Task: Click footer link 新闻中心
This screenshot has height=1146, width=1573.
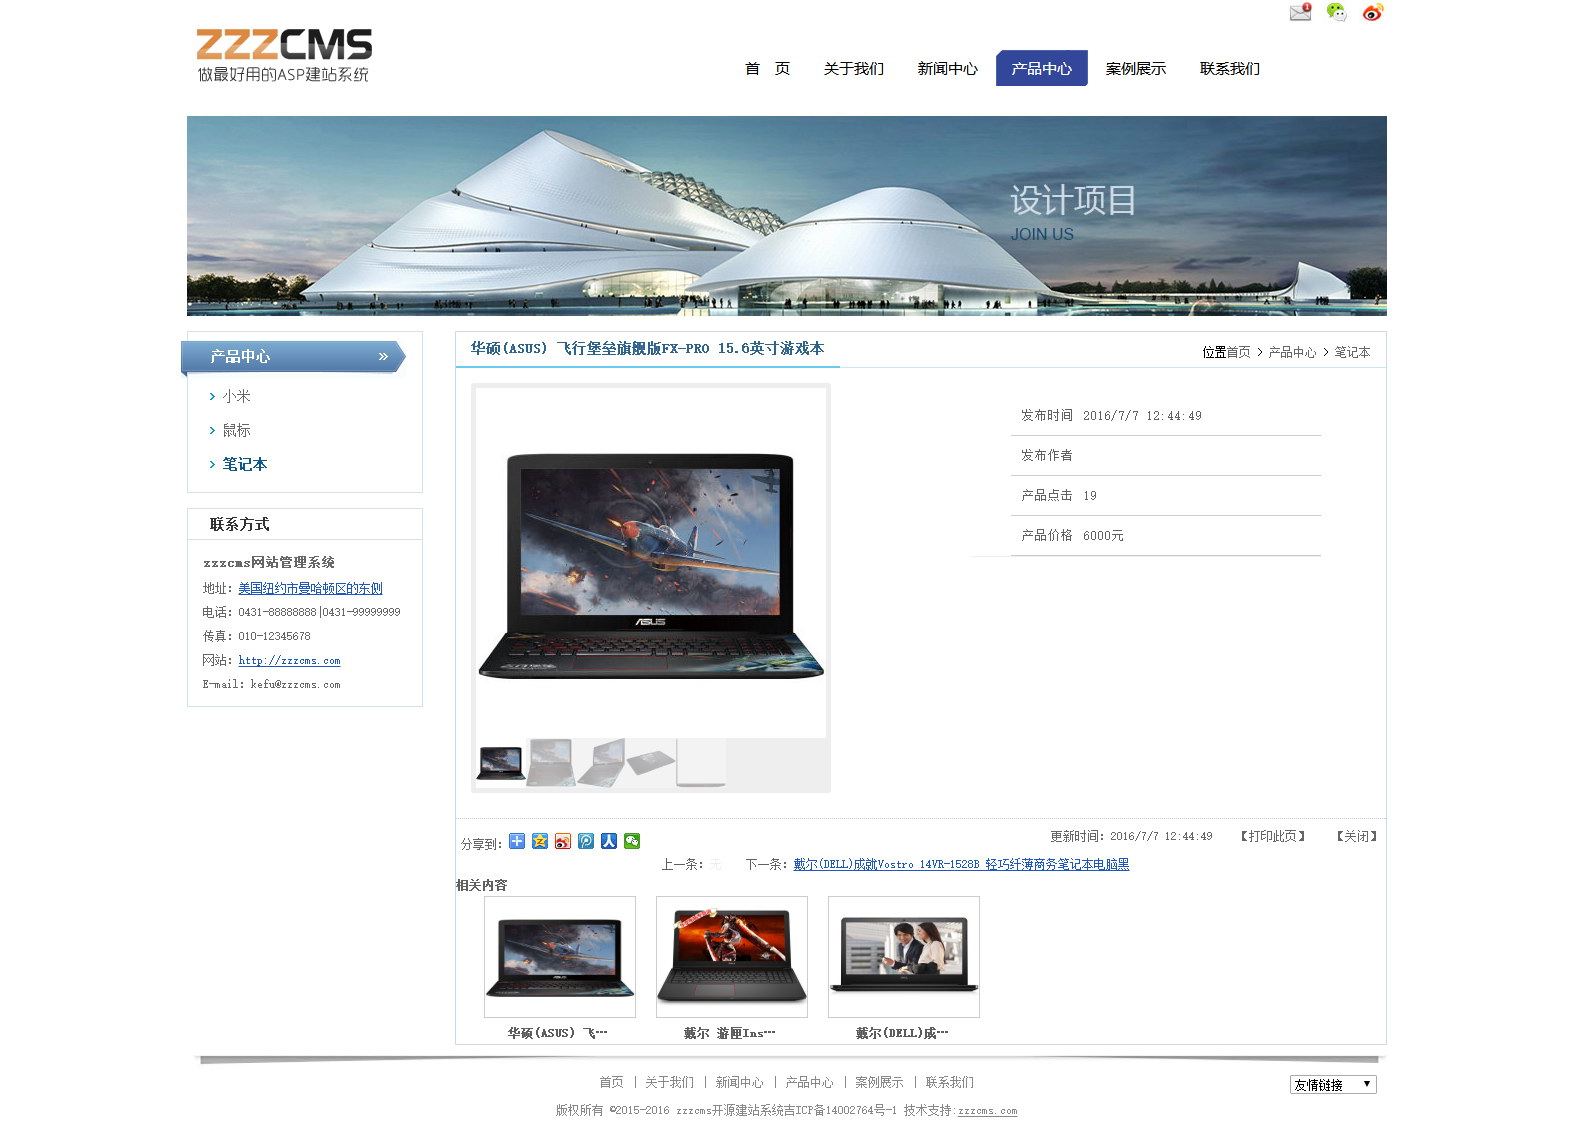Action: coord(739,1082)
